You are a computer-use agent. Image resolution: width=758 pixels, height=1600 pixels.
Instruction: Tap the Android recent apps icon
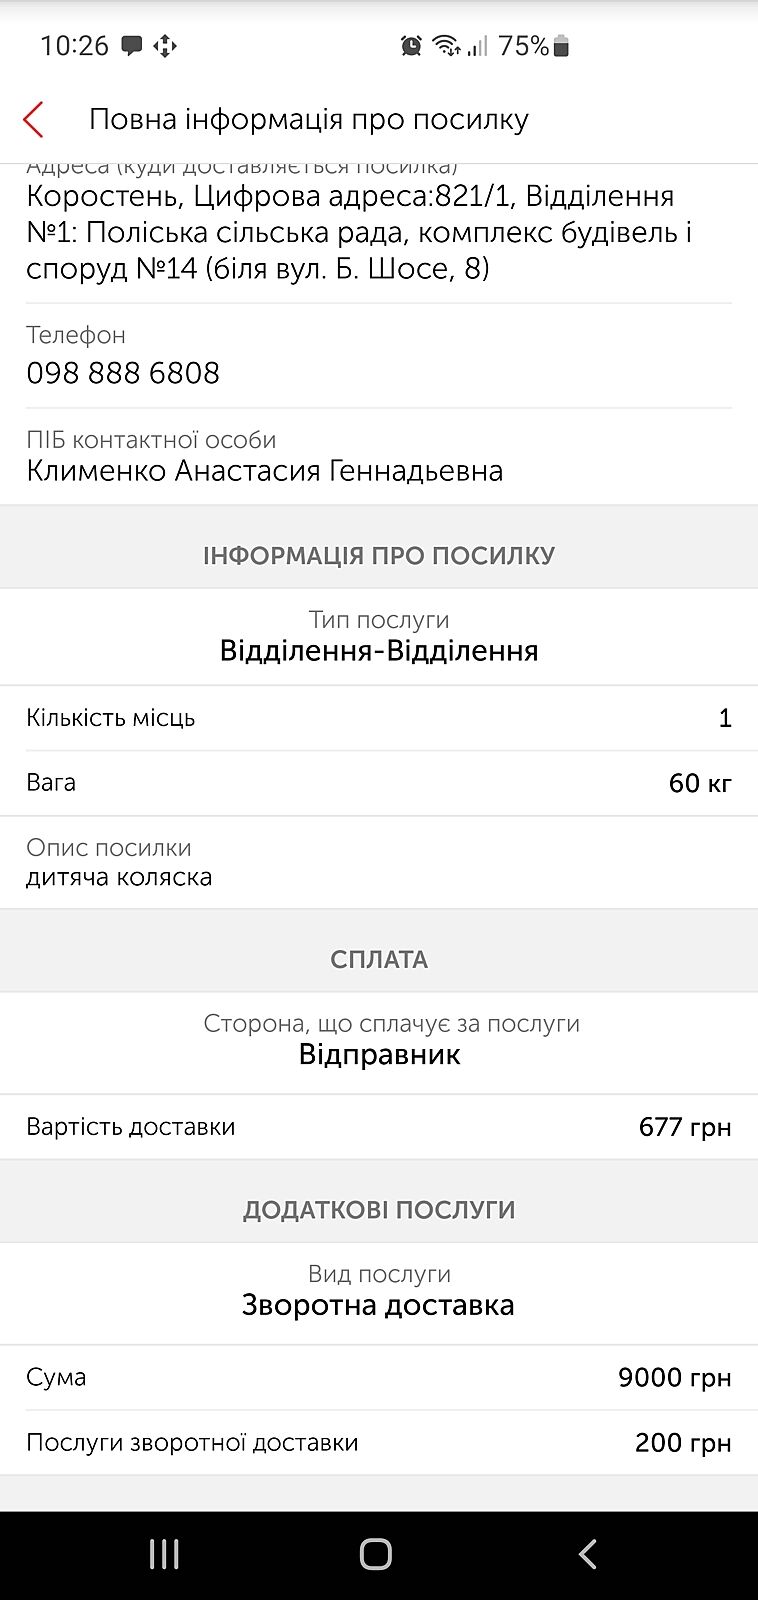pos(164,1554)
